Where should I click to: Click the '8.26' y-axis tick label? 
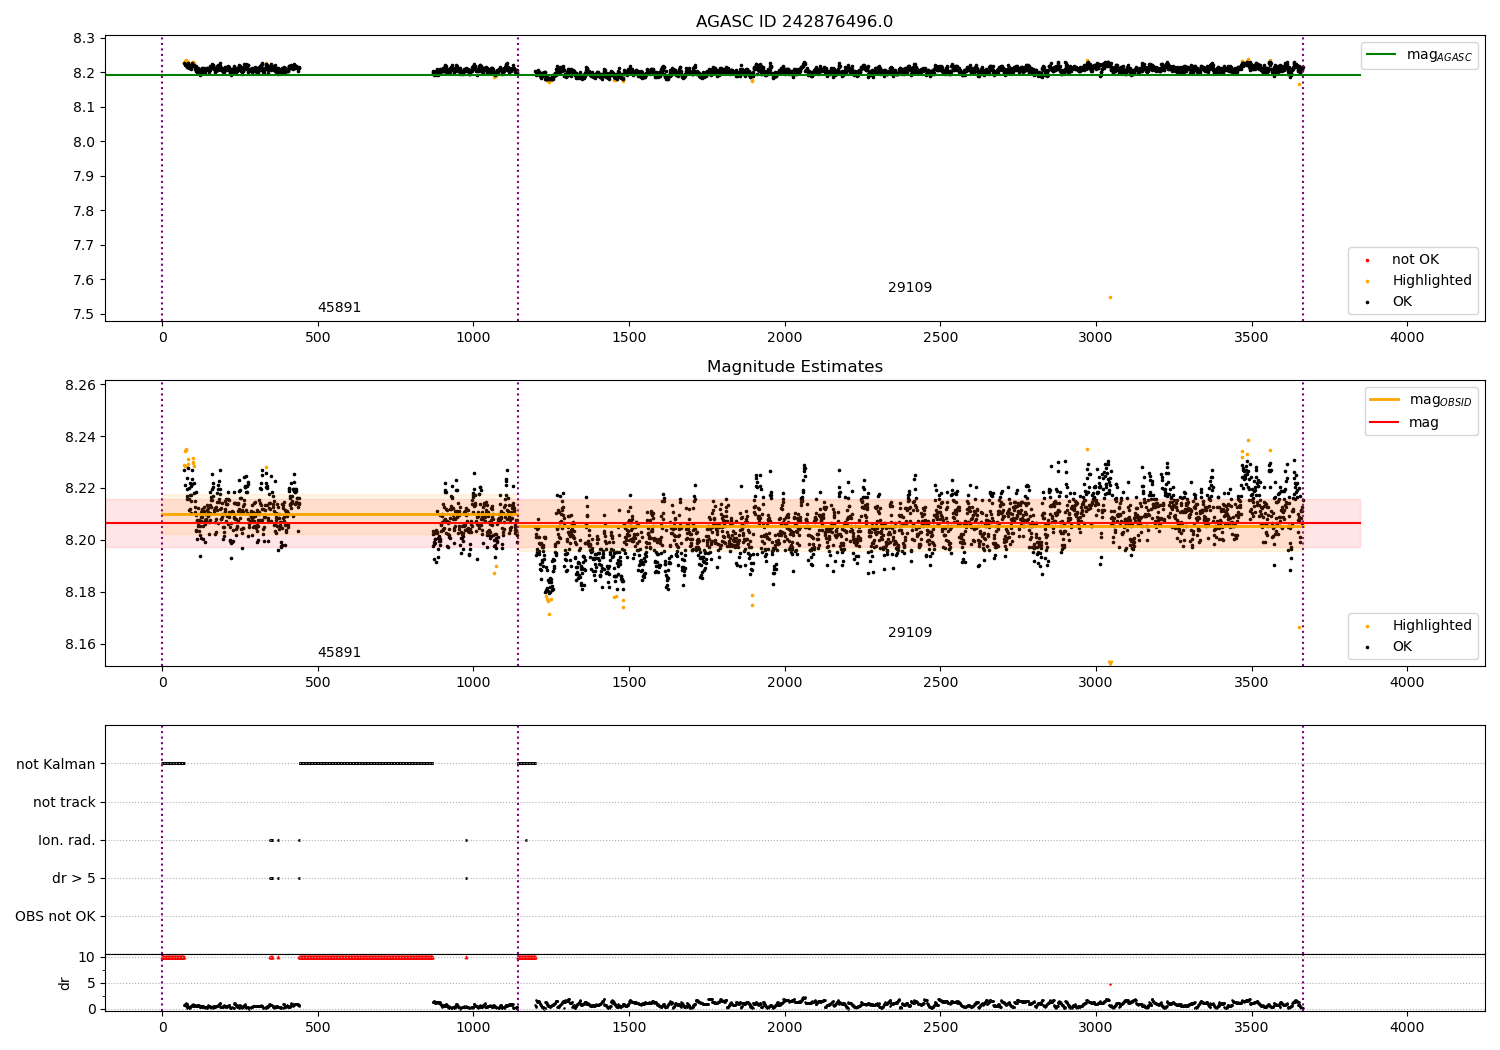81,385
